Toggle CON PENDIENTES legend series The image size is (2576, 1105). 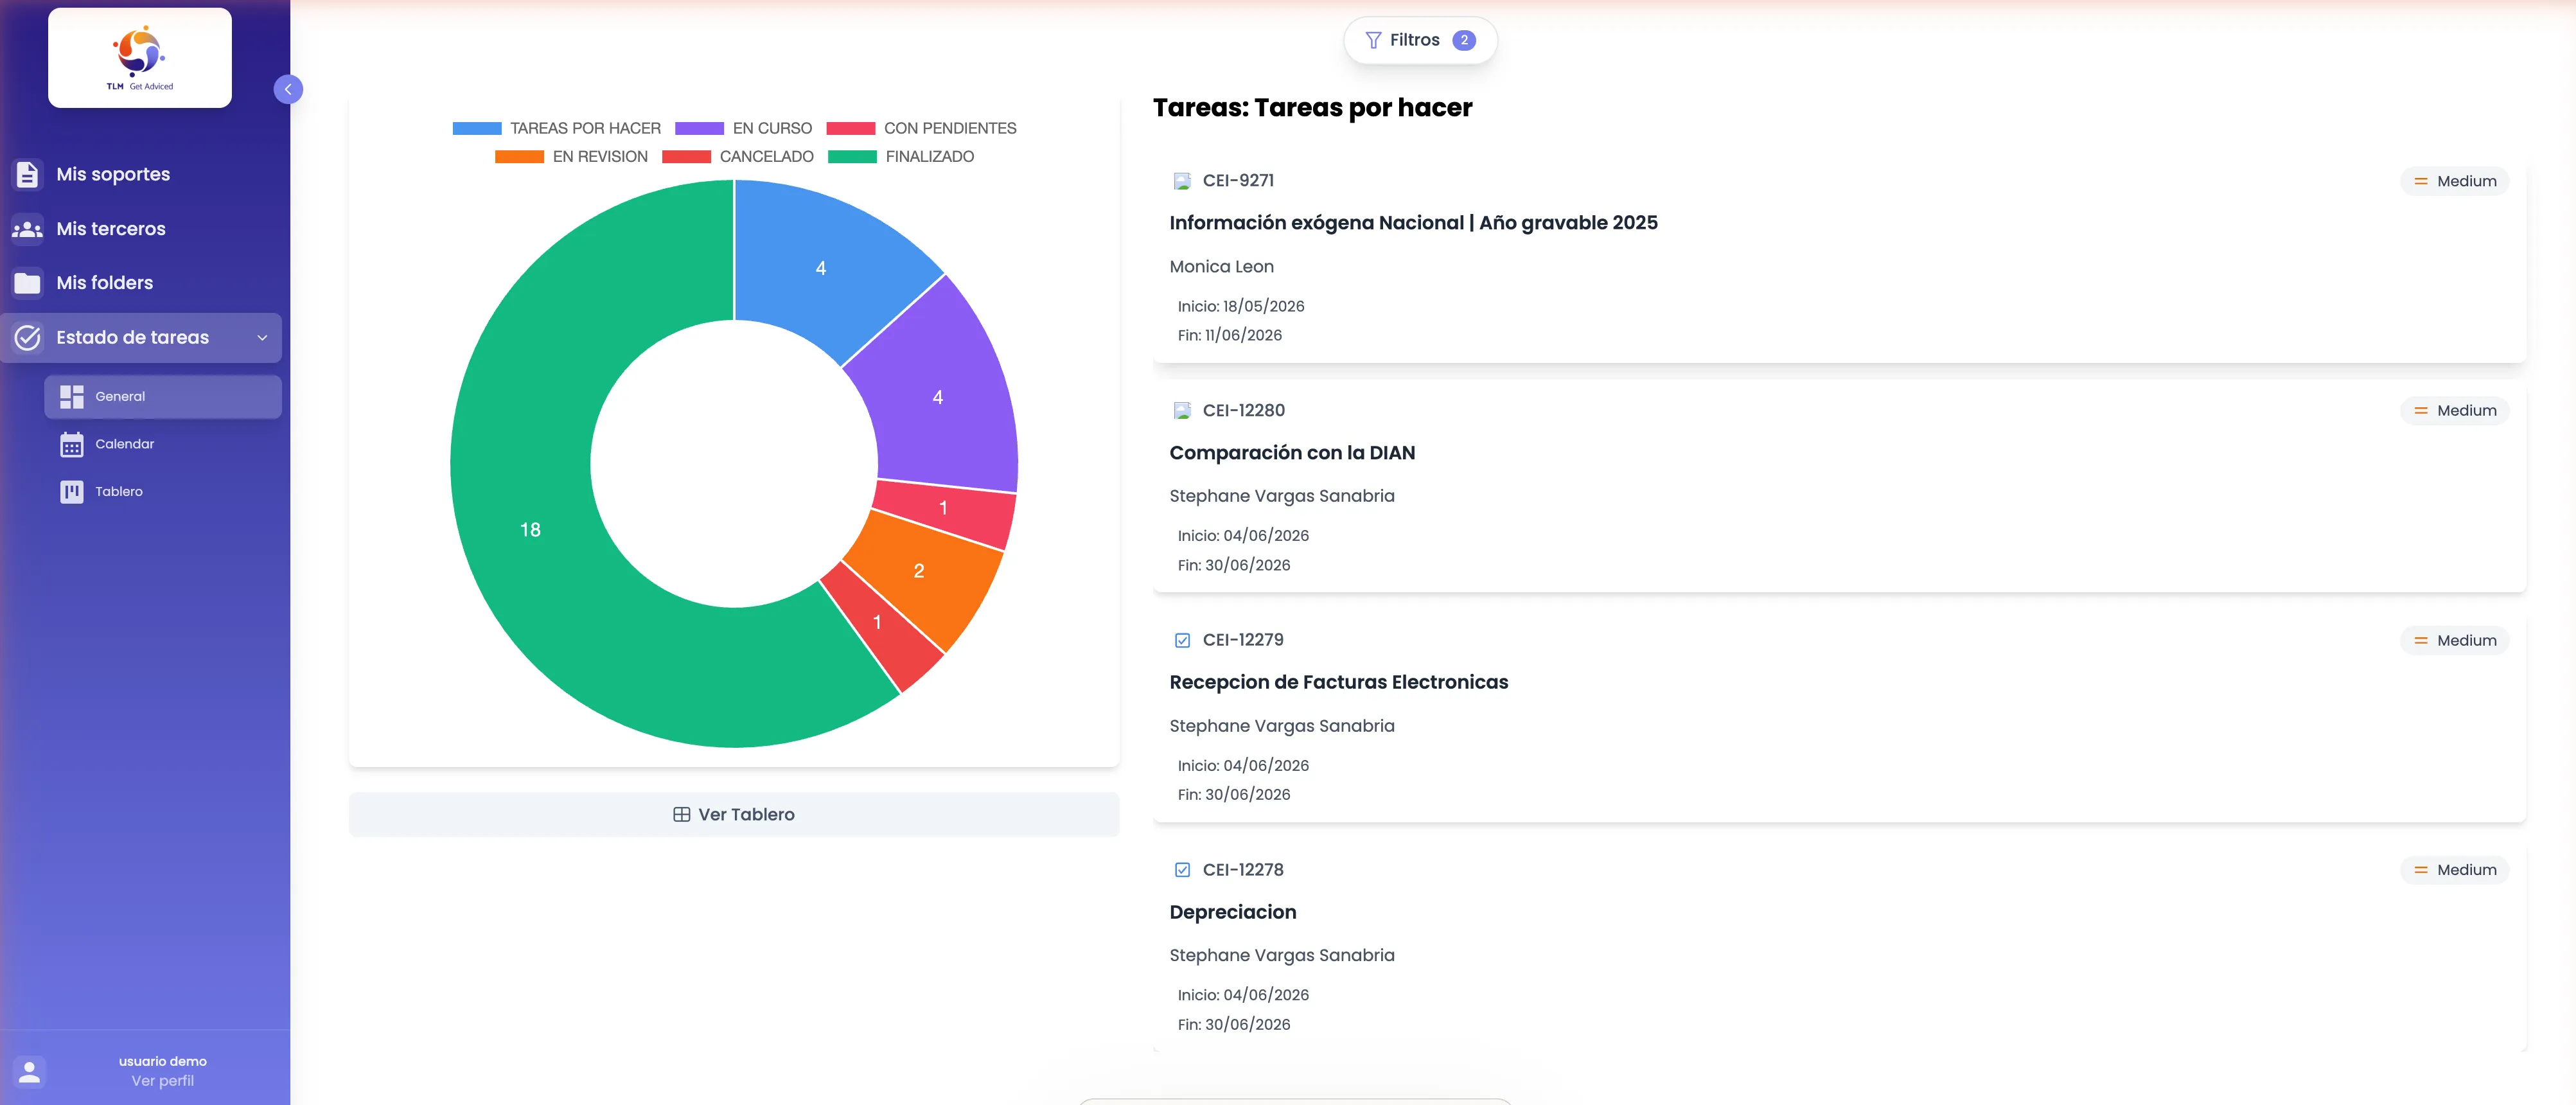click(921, 128)
